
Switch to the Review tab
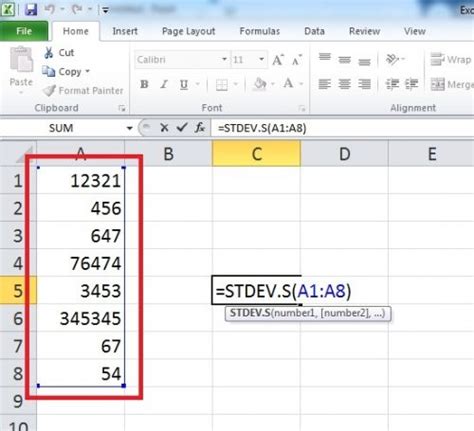[364, 31]
